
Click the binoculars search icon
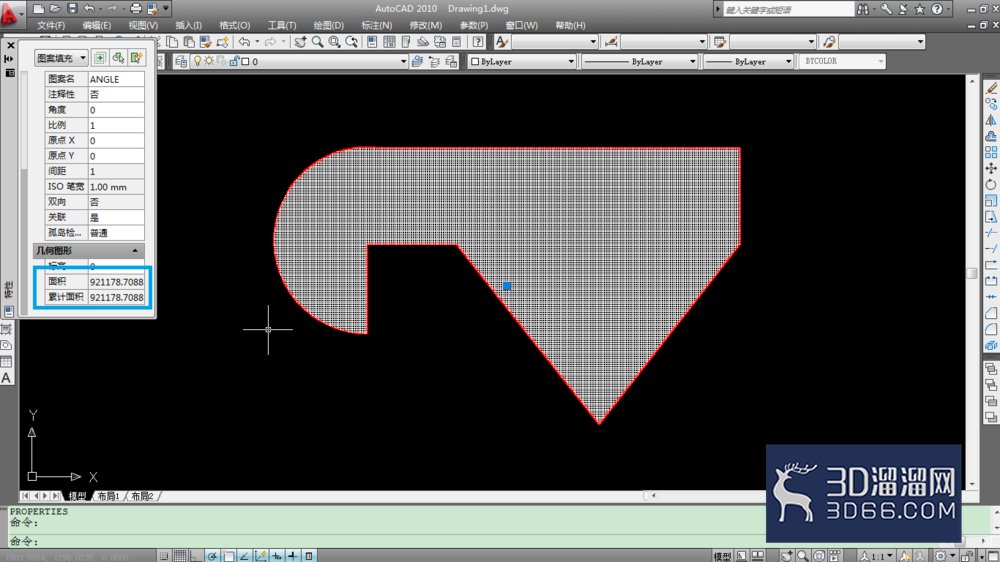coord(863,9)
